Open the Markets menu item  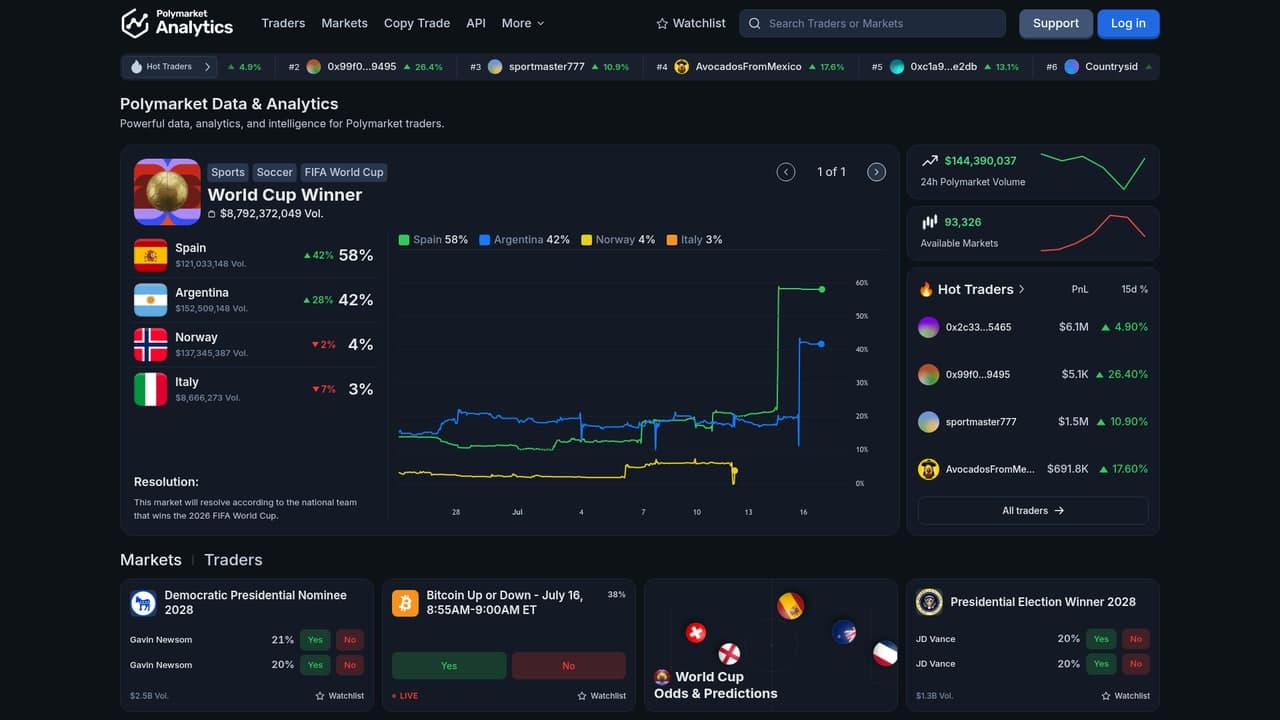(x=344, y=23)
